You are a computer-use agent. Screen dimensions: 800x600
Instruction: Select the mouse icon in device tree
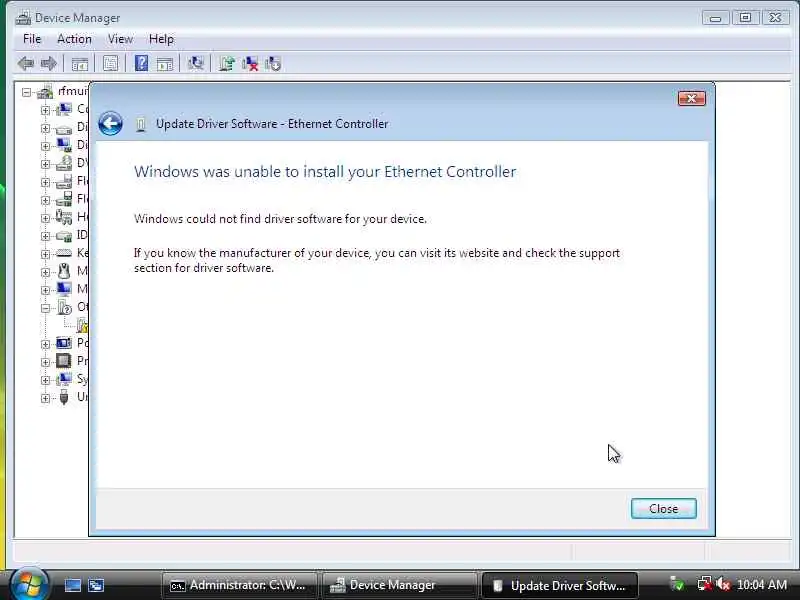click(x=64, y=271)
